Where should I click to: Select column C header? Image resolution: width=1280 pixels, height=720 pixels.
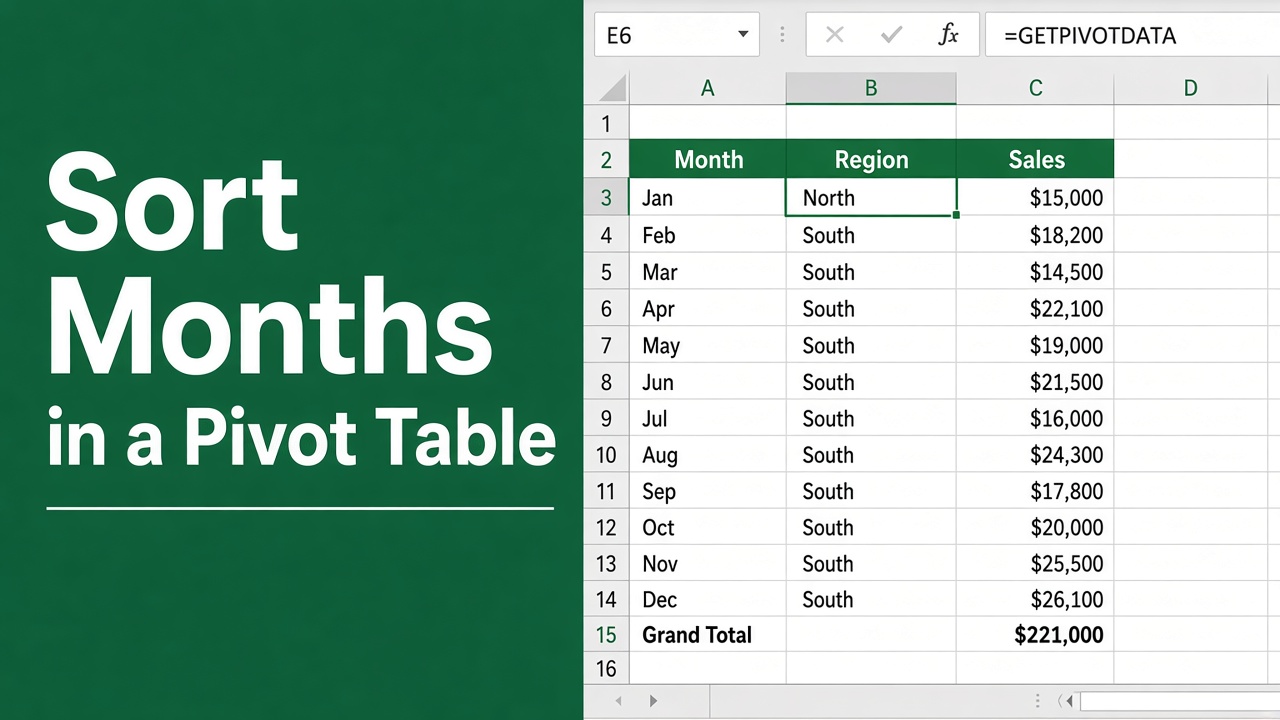click(1035, 88)
